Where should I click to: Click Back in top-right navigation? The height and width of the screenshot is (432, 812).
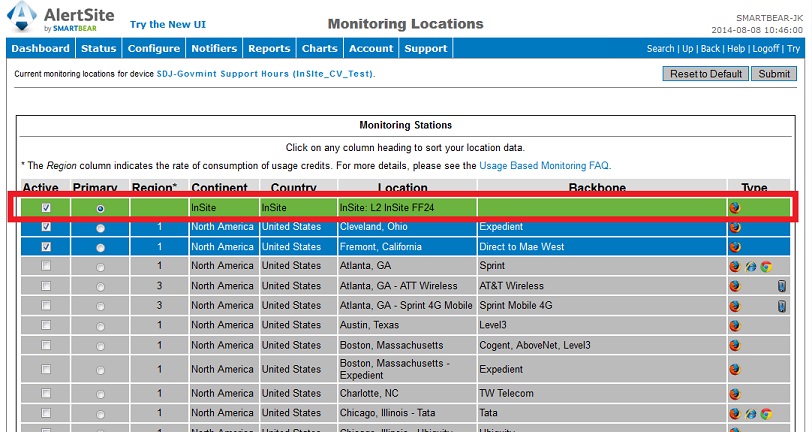[710, 48]
